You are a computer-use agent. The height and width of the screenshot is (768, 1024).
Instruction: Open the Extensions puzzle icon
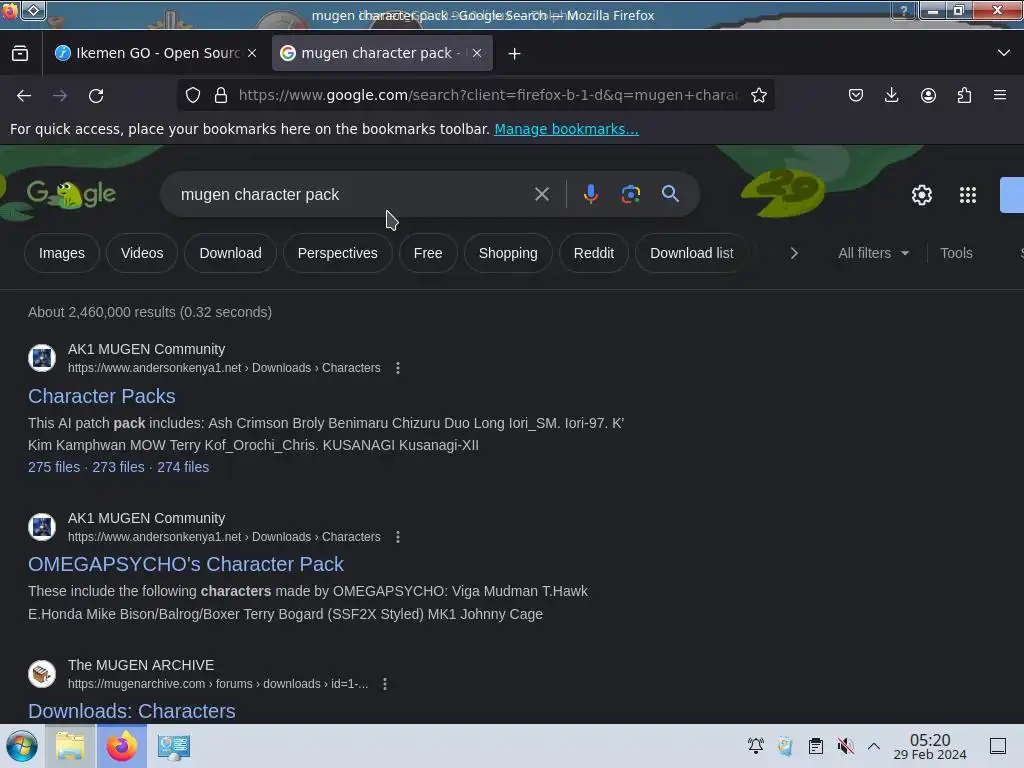[965, 95]
